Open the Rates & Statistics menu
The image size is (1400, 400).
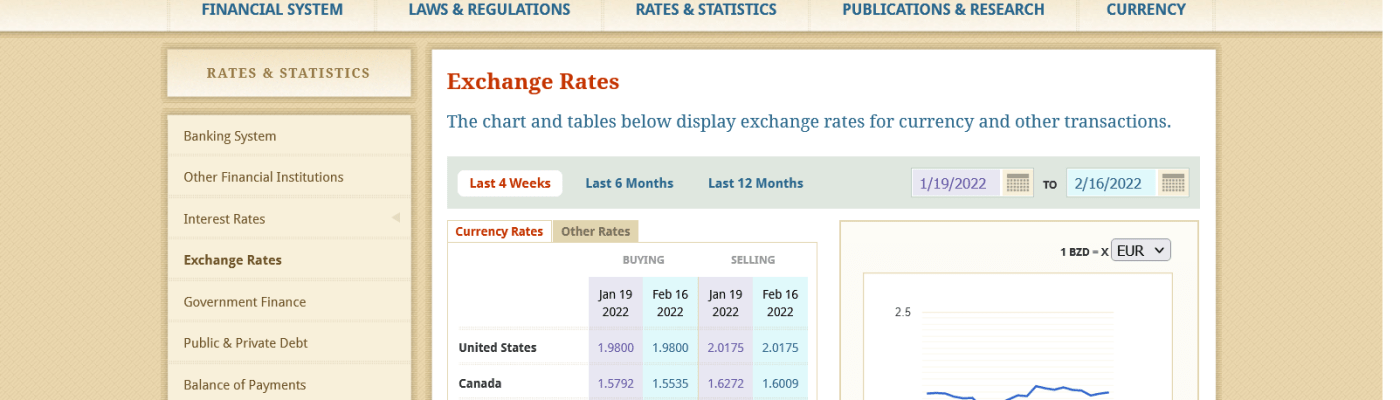click(705, 10)
